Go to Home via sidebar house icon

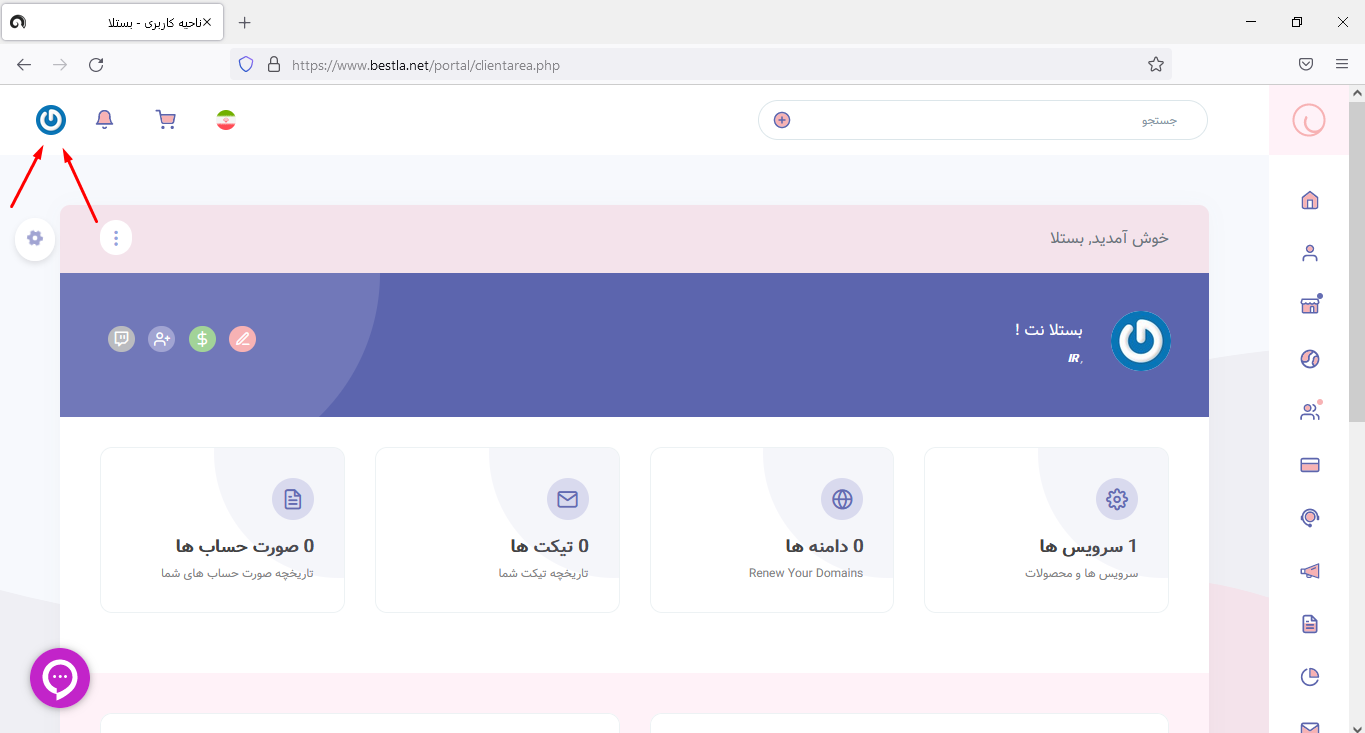[x=1310, y=200]
